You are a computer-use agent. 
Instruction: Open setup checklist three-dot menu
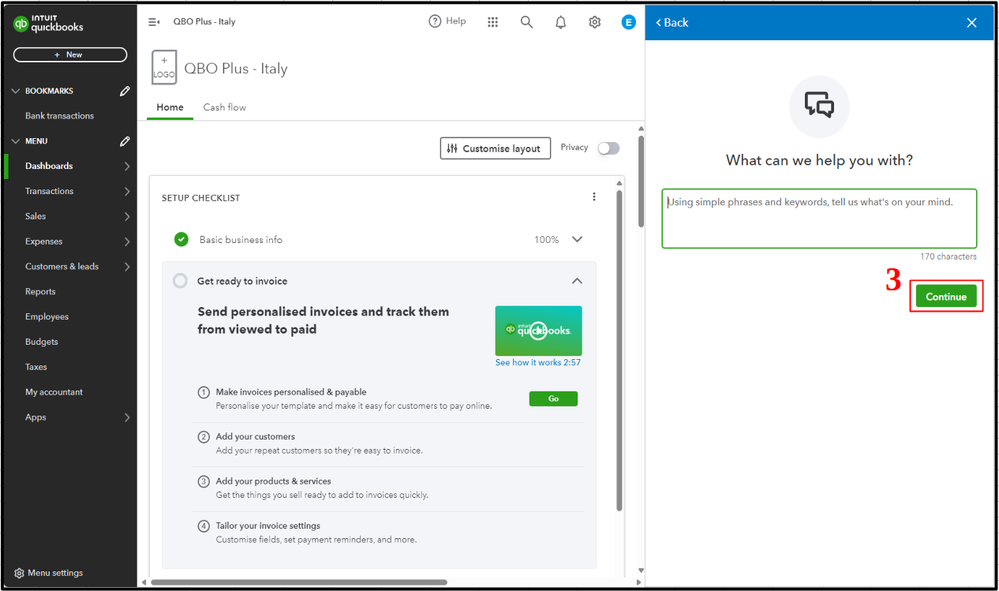click(x=594, y=197)
